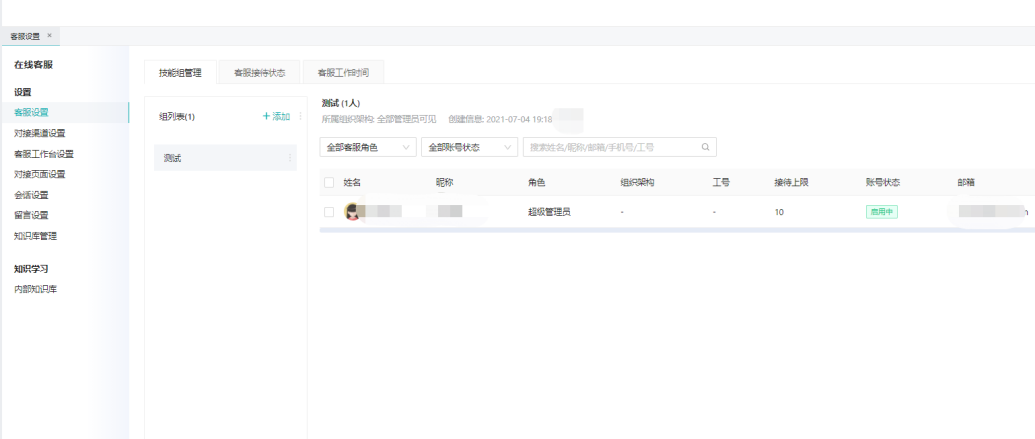
Task: Select the 测试 group in list
Action: tap(225, 158)
